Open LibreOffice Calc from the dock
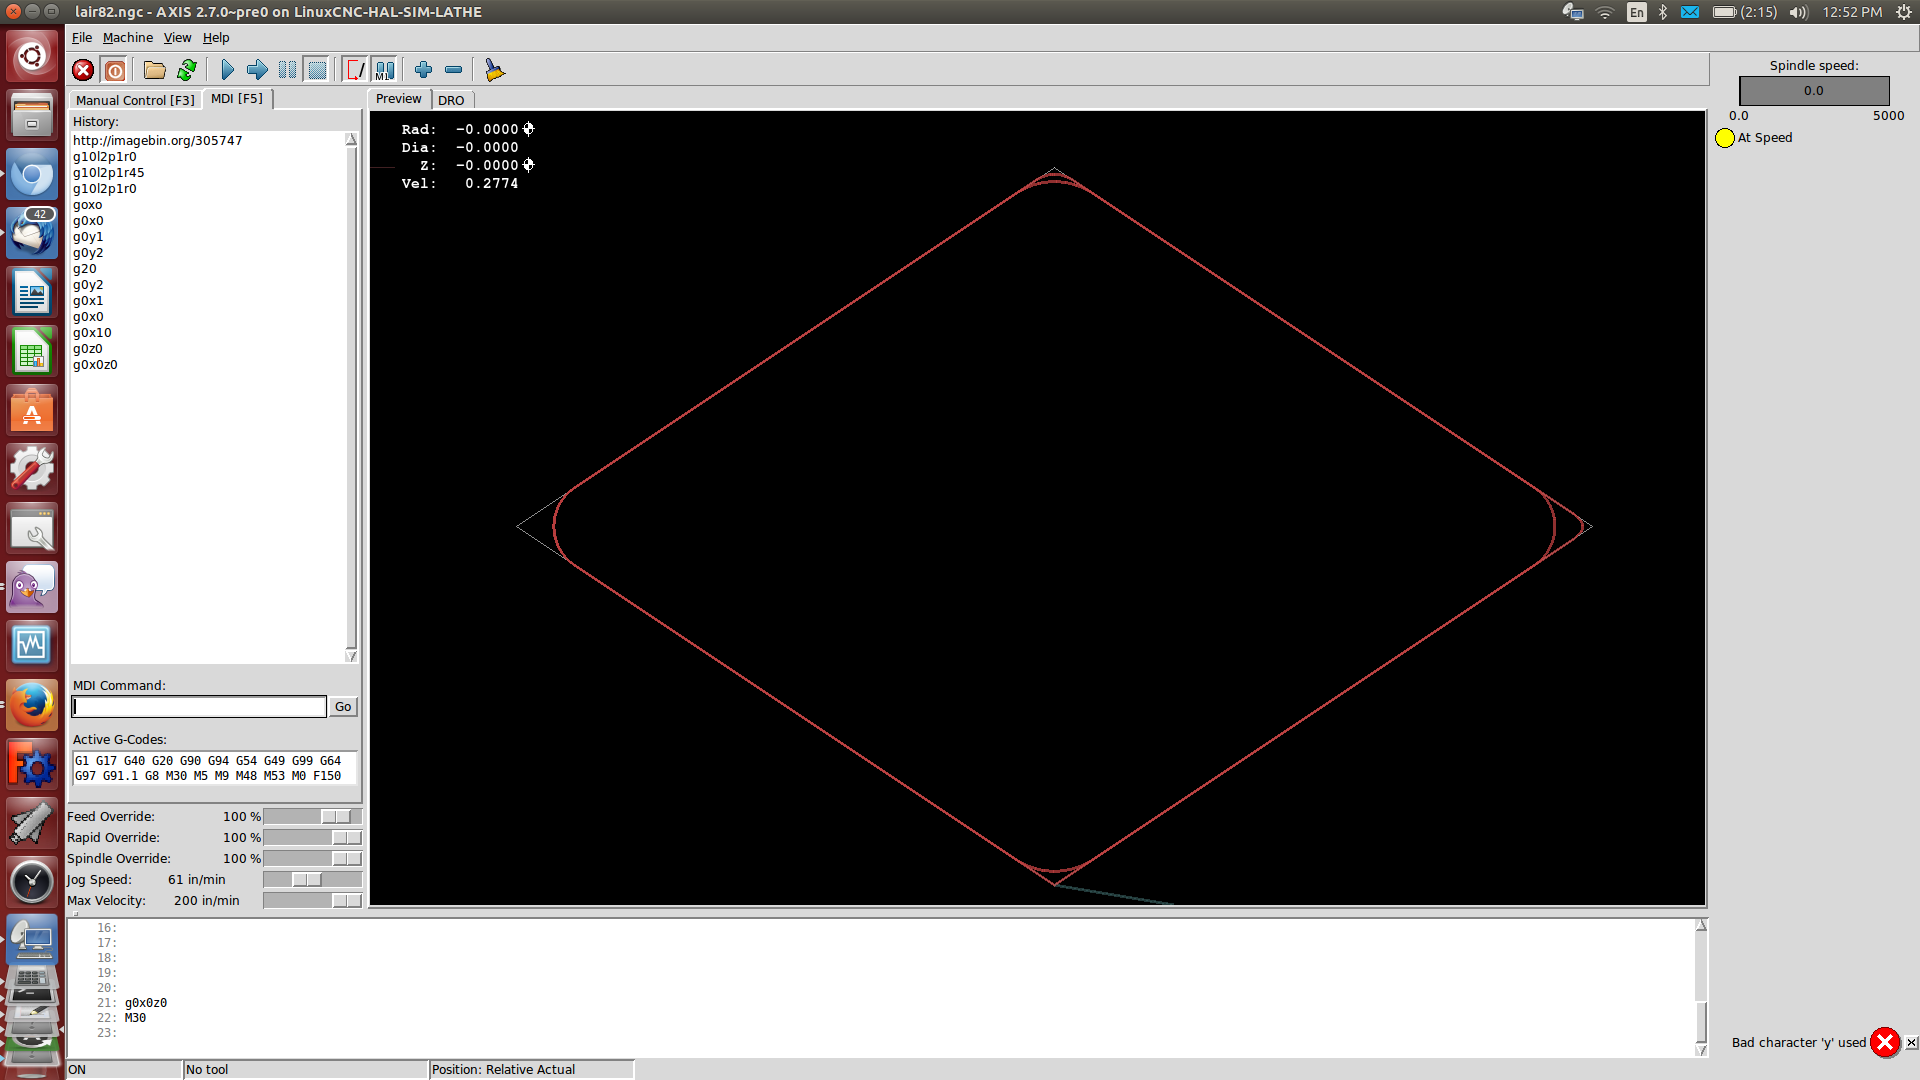Screen dimensions: 1920x1080 click(32, 352)
